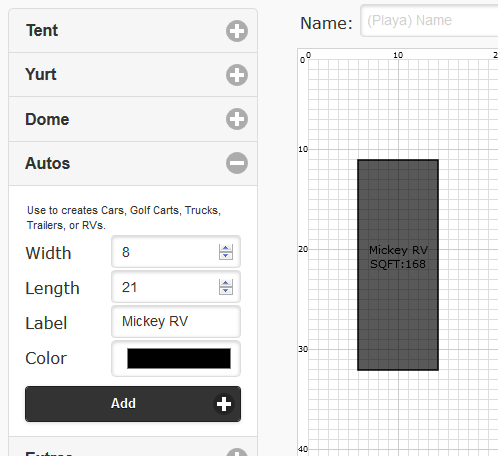Screen dimensions: 498x456
Task: Decrease Width value with down arrow
Action: 226,256
